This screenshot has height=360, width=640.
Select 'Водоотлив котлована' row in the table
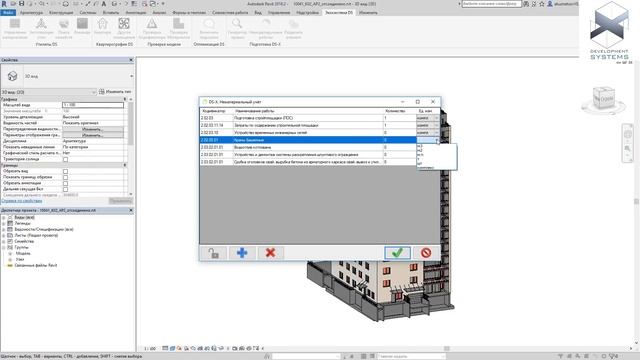pos(308,147)
